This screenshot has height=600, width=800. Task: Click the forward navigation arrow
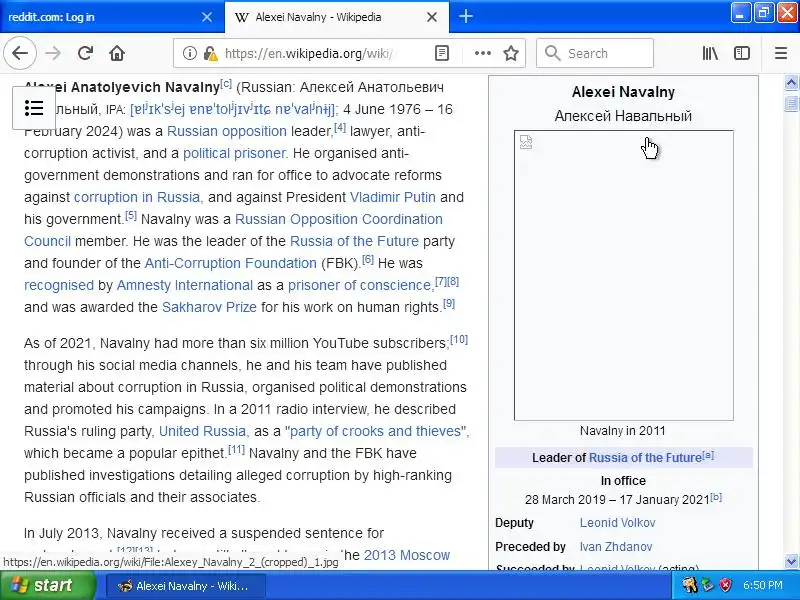tap(53, 53)
